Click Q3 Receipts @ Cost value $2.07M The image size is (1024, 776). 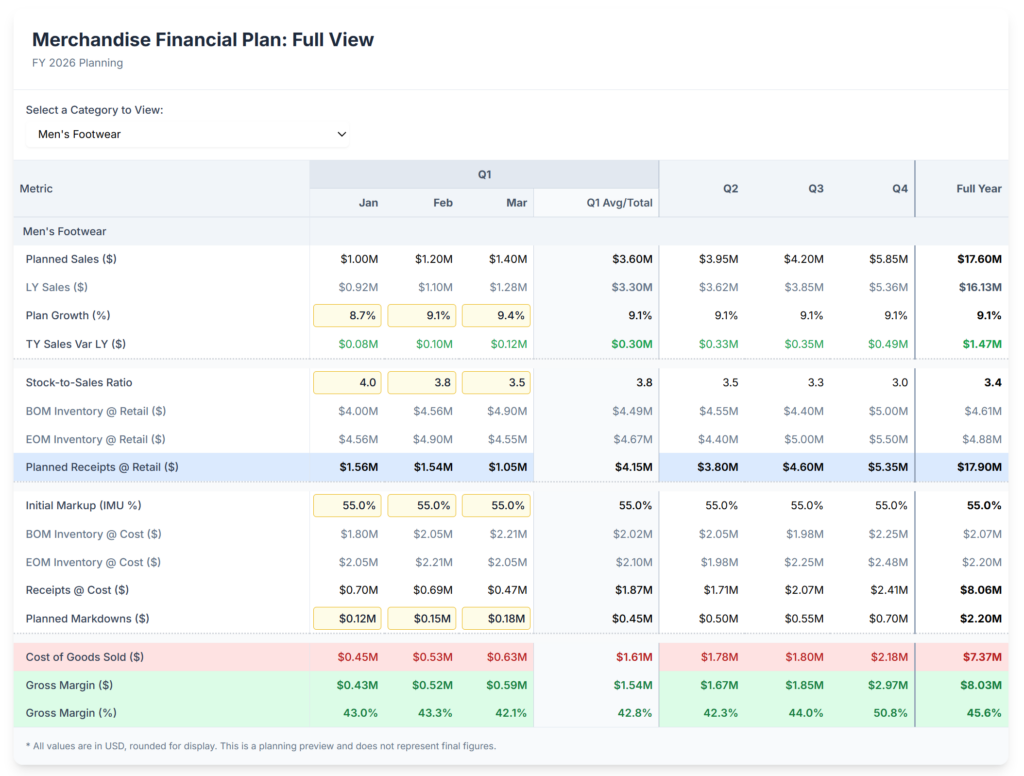tap(804, 590)
